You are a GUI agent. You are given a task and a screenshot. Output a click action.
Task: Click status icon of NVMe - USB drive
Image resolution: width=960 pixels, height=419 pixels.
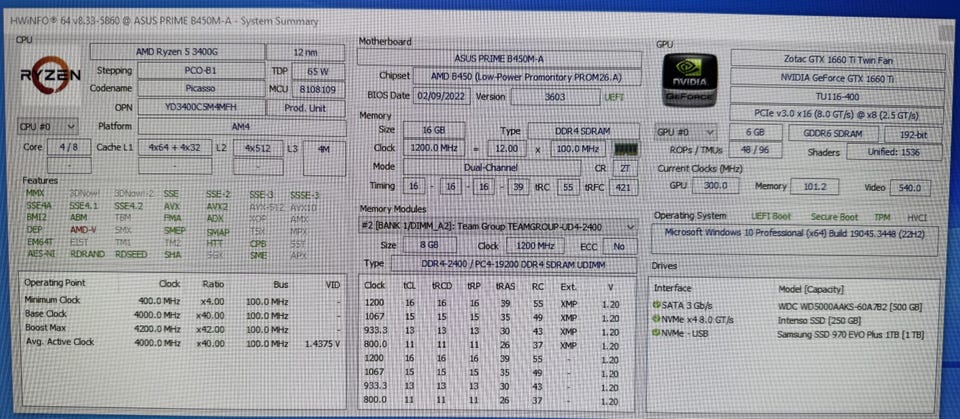(658, 334)
